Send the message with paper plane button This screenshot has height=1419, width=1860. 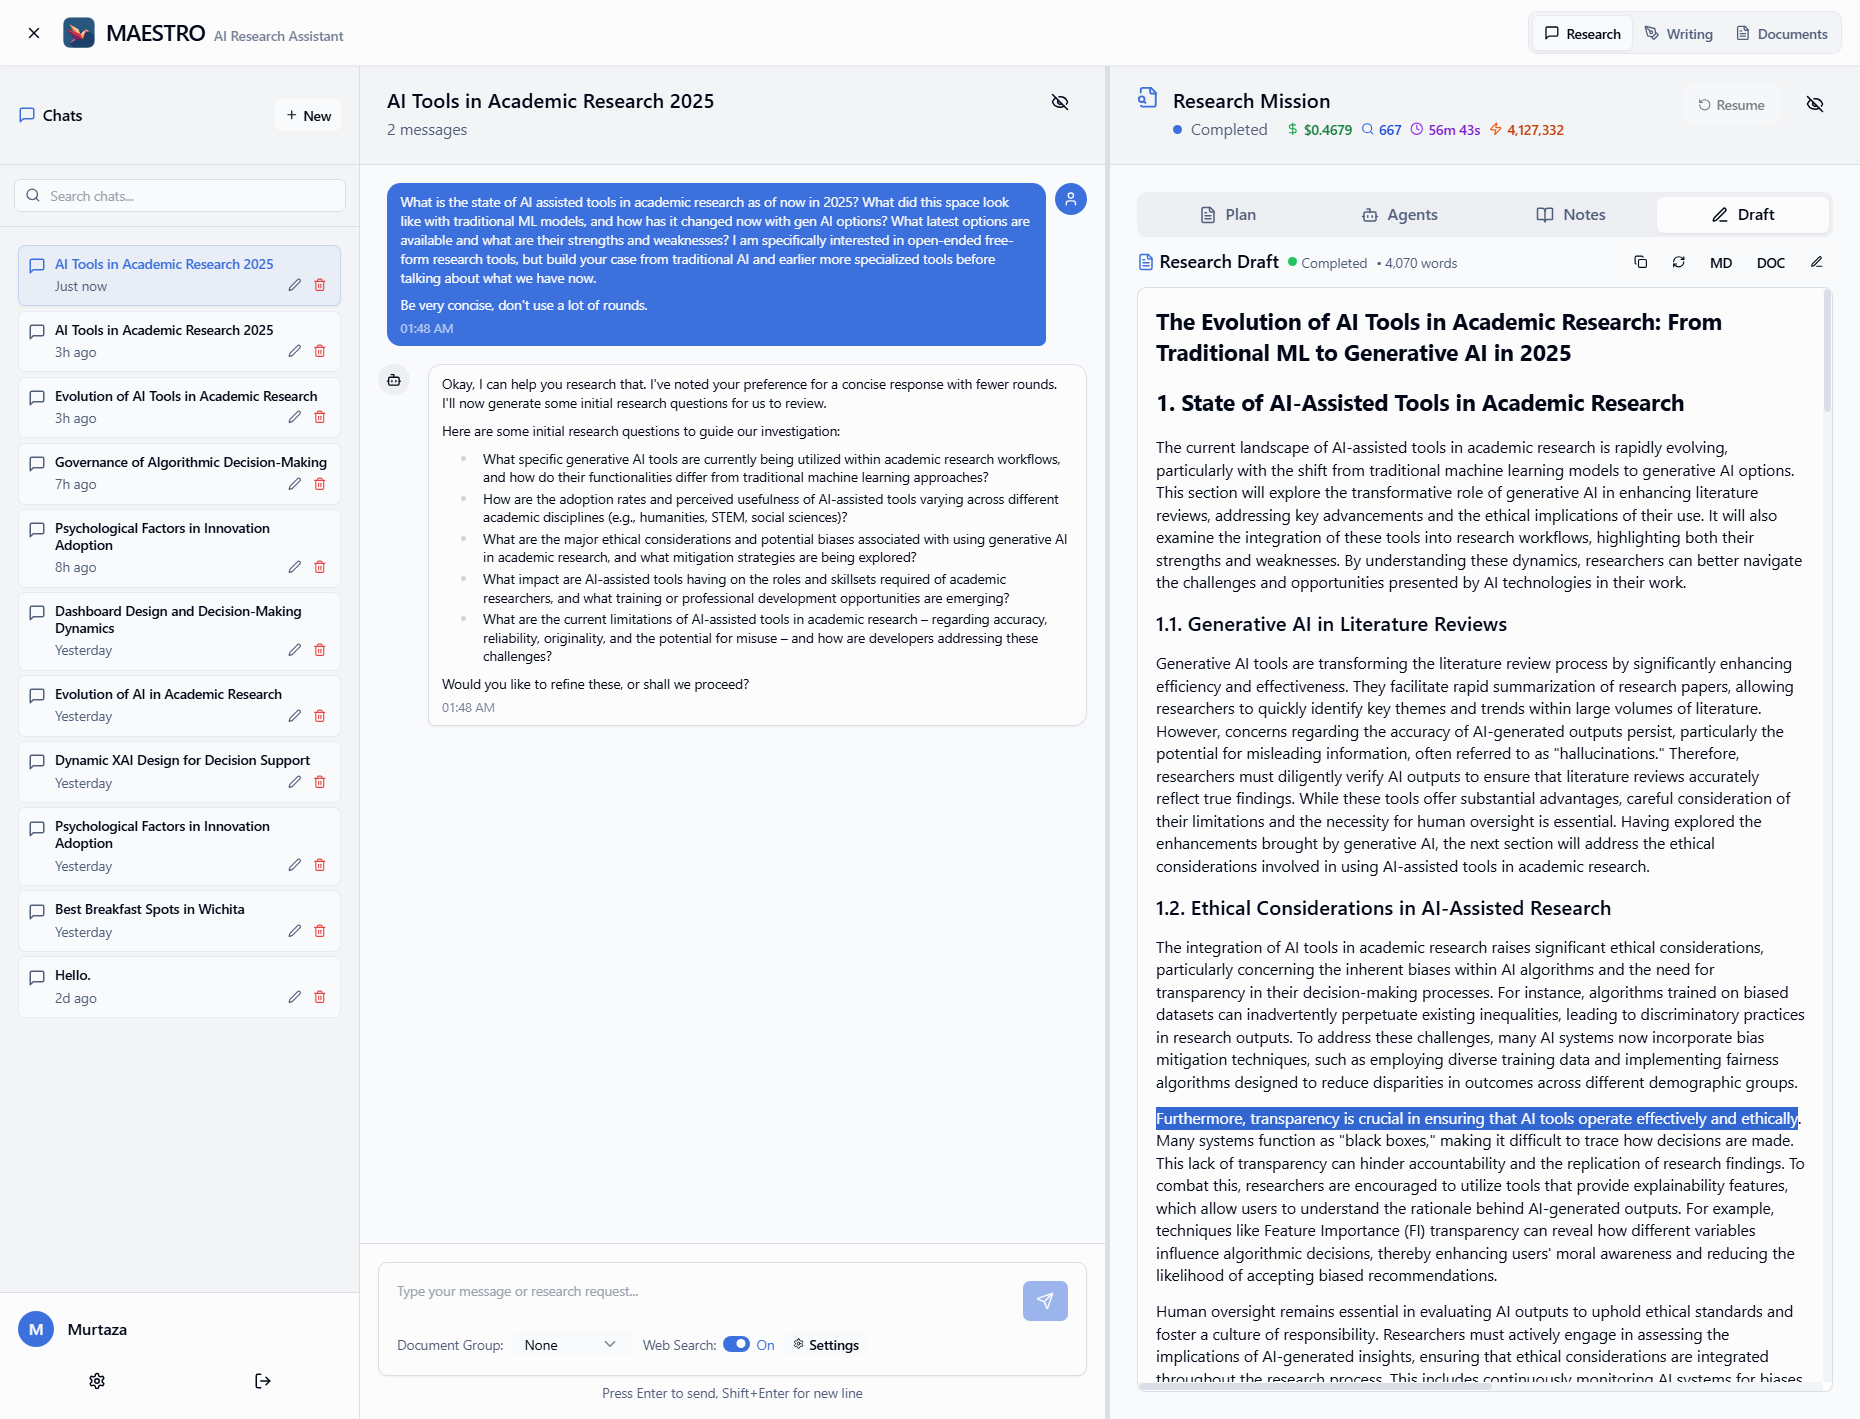point(1045,1301)
